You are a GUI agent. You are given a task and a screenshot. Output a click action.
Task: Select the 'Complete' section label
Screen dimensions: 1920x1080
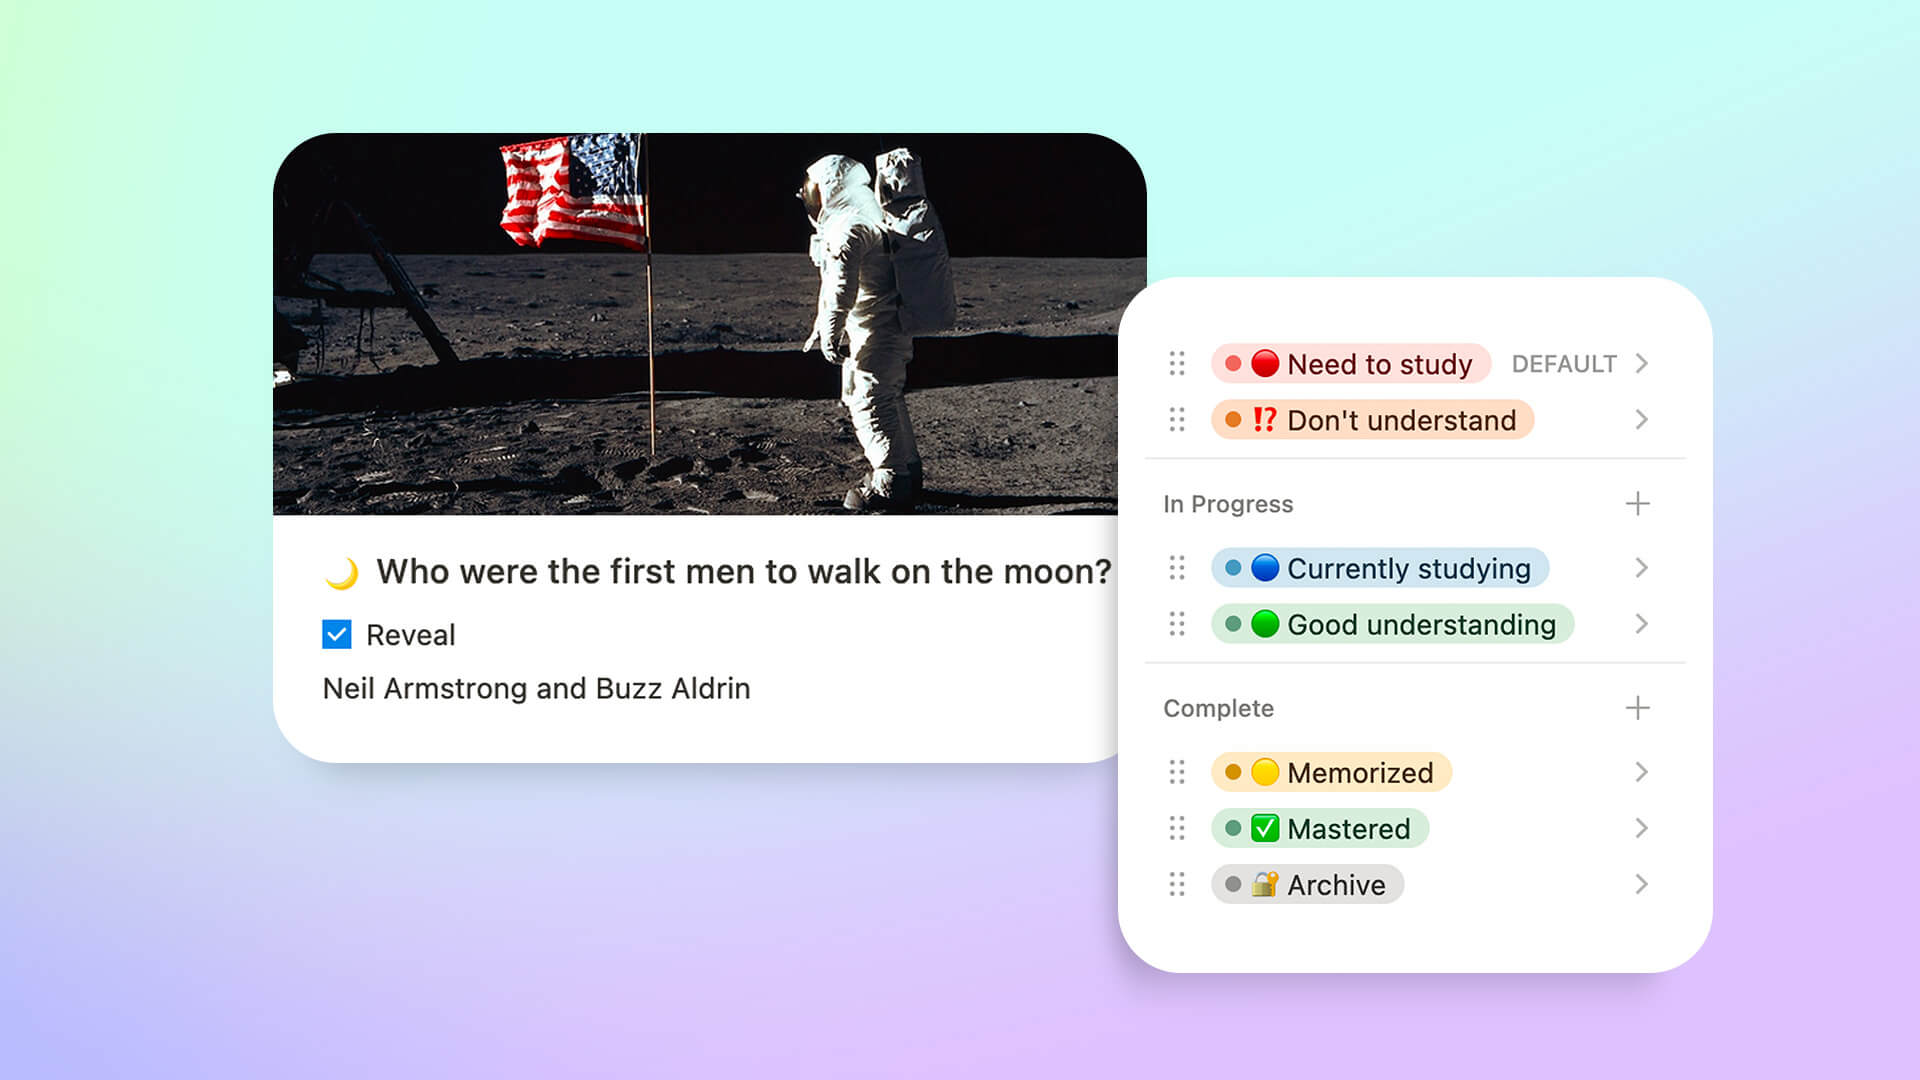[1218, 708]
